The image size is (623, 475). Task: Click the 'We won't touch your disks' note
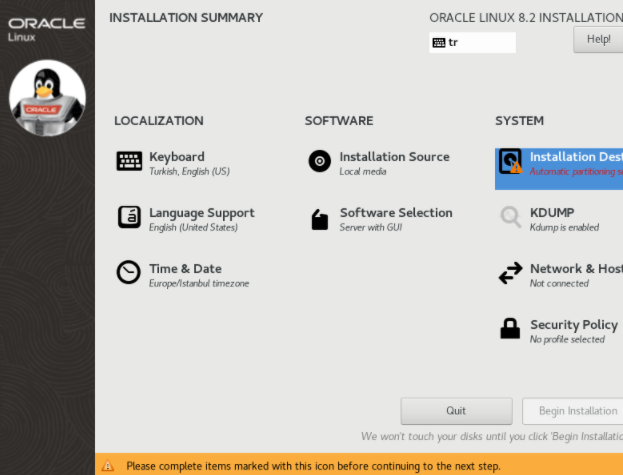492,436
